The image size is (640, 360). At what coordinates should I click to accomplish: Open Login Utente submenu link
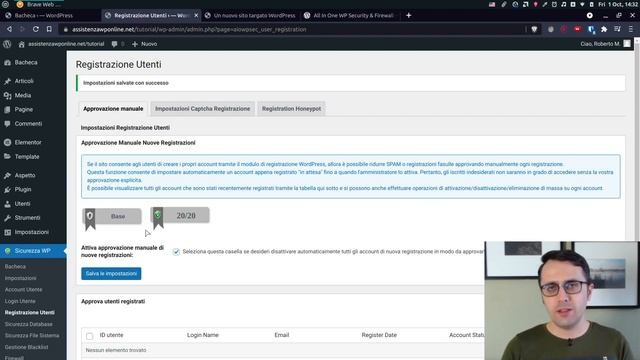click(20, 301)
